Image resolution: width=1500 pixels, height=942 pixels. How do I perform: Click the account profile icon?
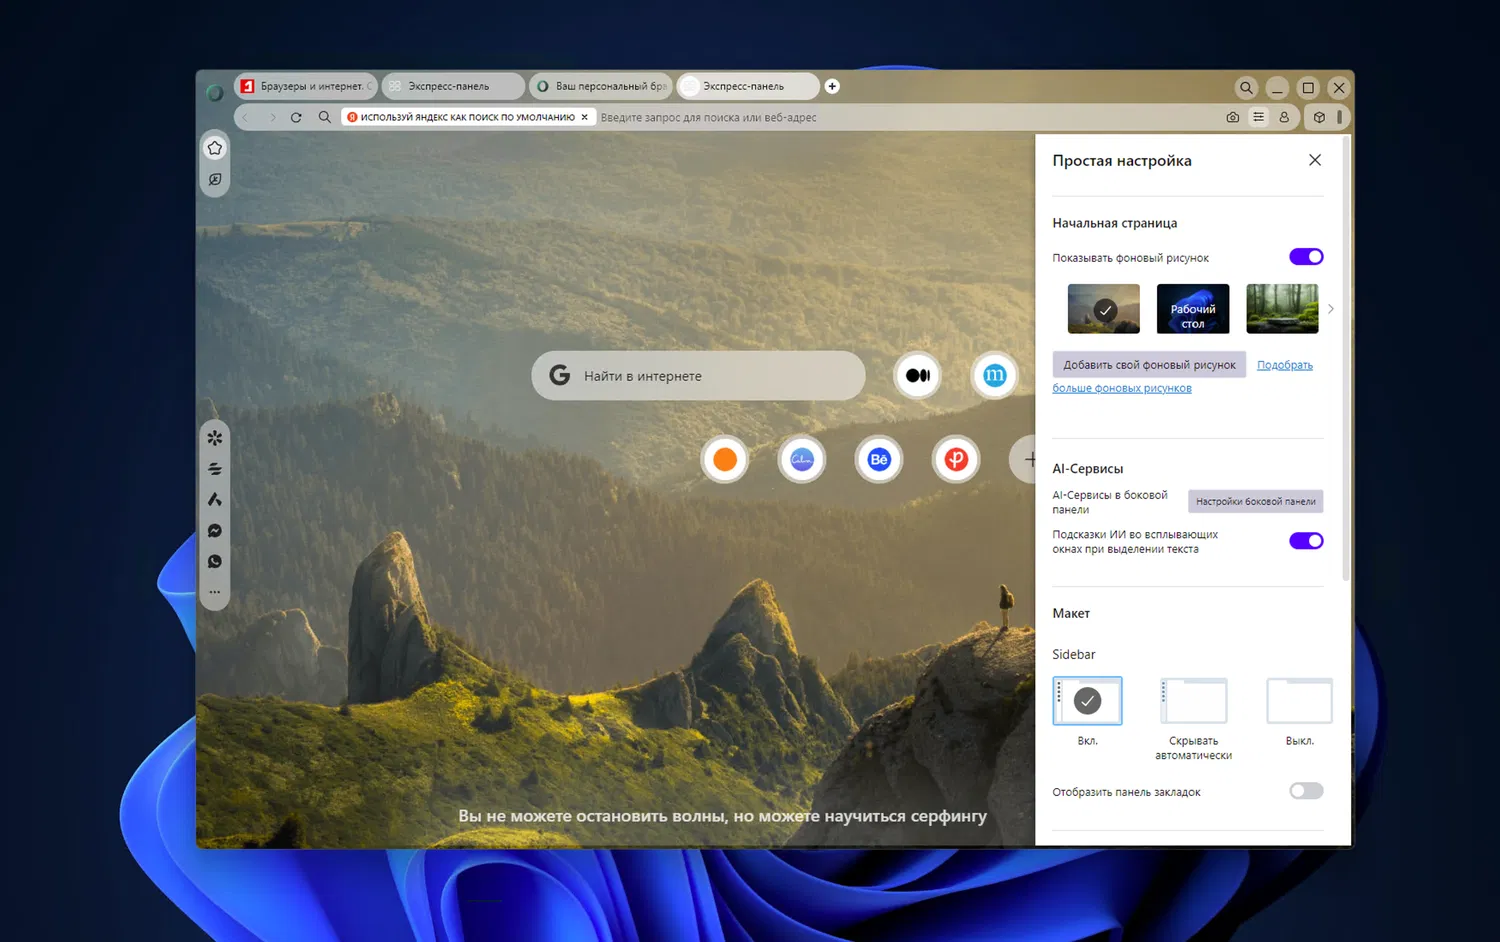pyautogui.click(x=1284, y=117)
